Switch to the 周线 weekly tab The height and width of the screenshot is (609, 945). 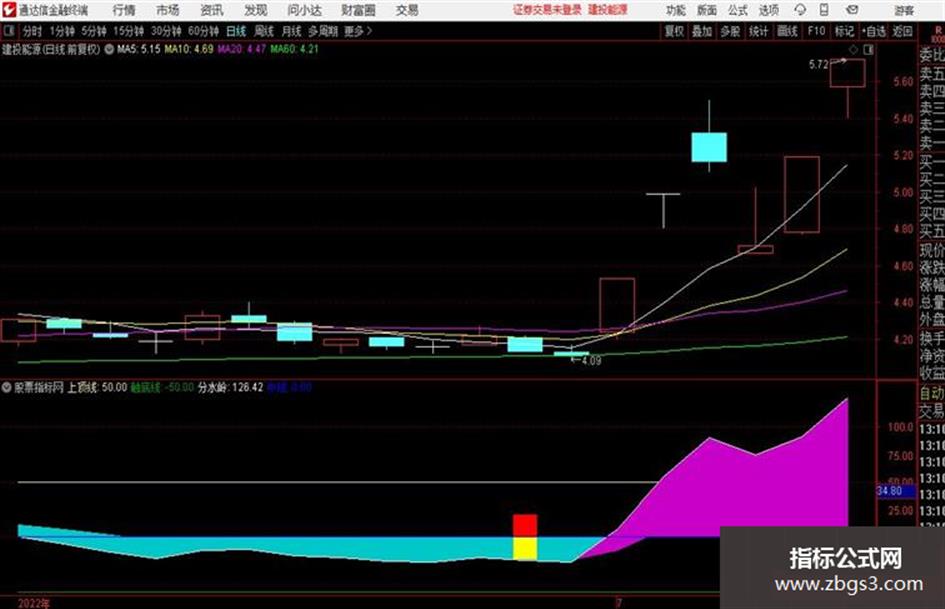coord(264,31)
